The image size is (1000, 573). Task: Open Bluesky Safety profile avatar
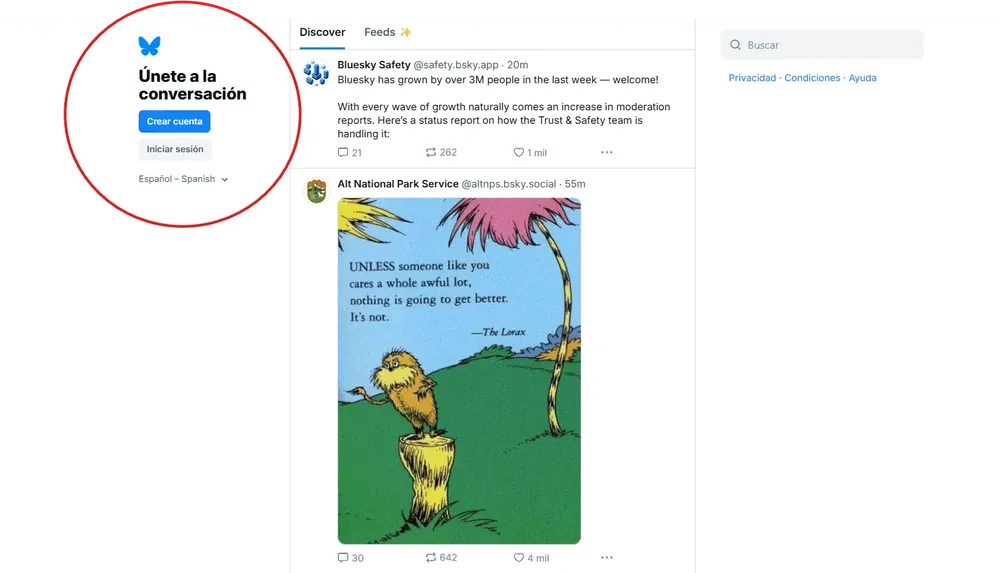pos(316,73)
